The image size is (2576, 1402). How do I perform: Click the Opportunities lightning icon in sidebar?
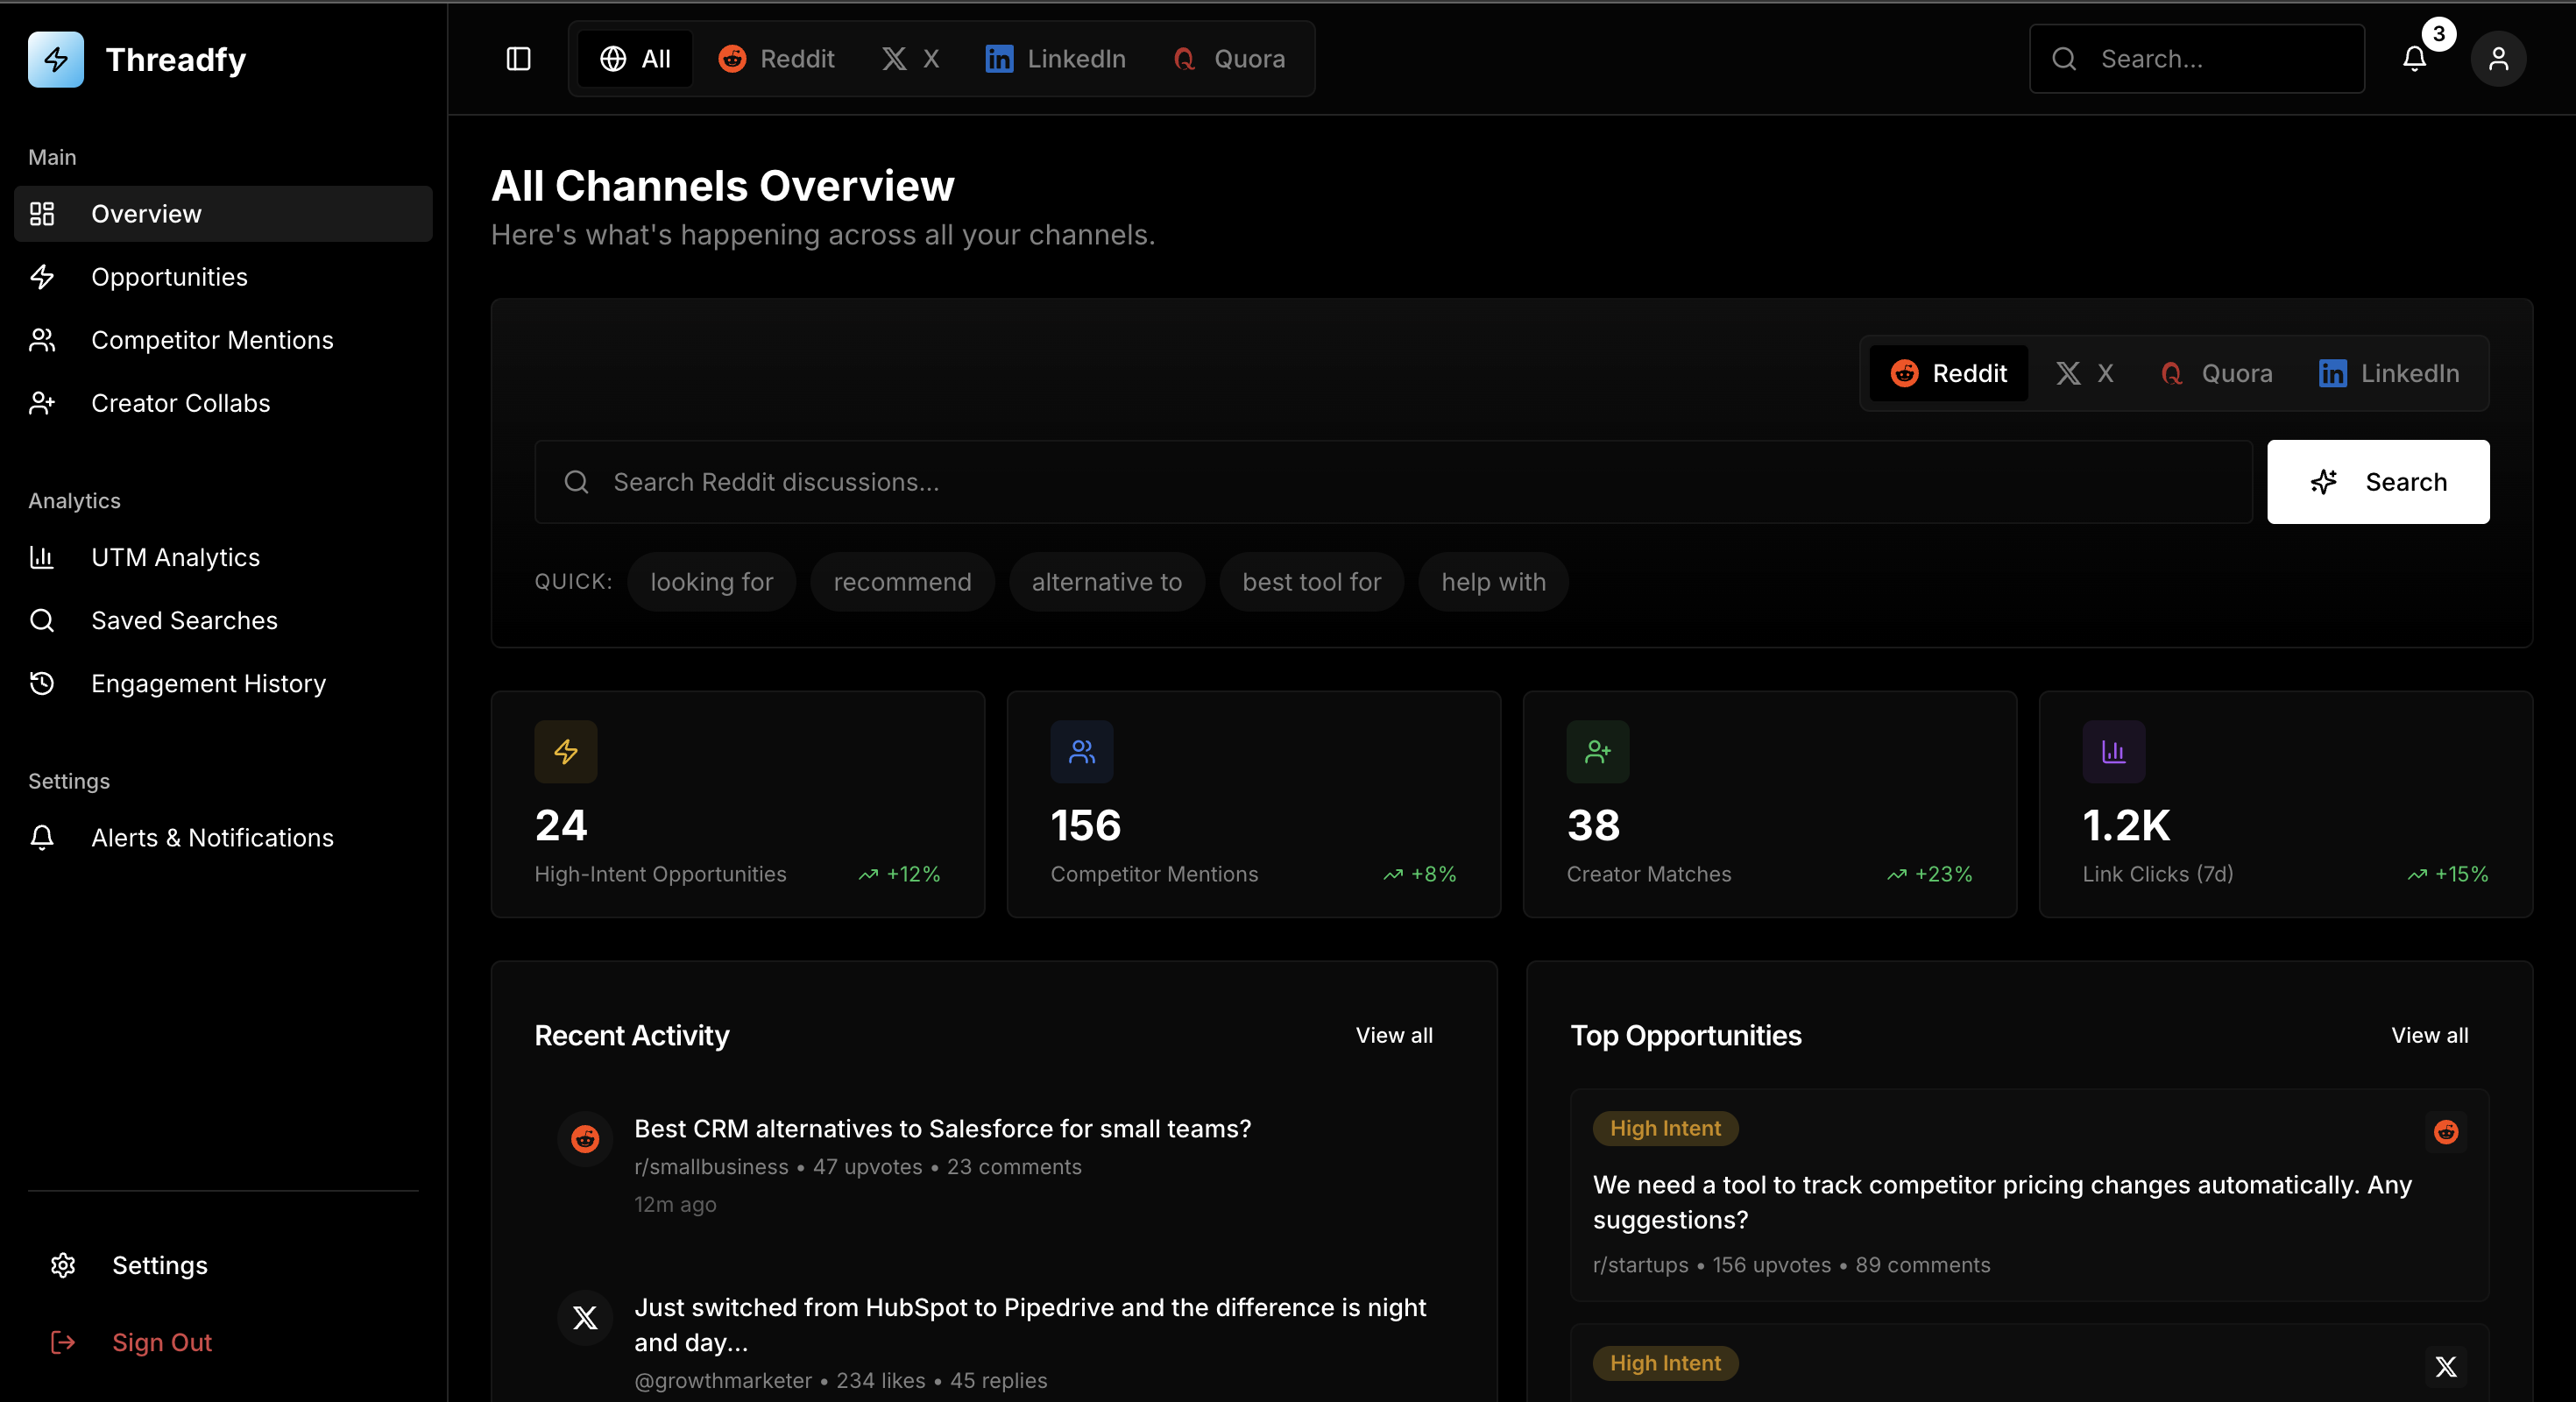tap(42, 277)
